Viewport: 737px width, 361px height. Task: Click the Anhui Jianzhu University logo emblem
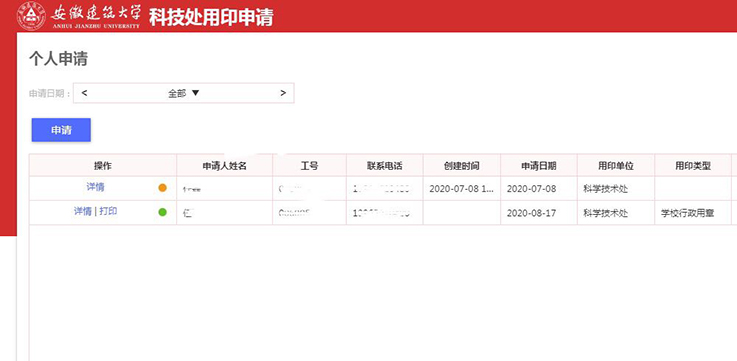[31, 16]
